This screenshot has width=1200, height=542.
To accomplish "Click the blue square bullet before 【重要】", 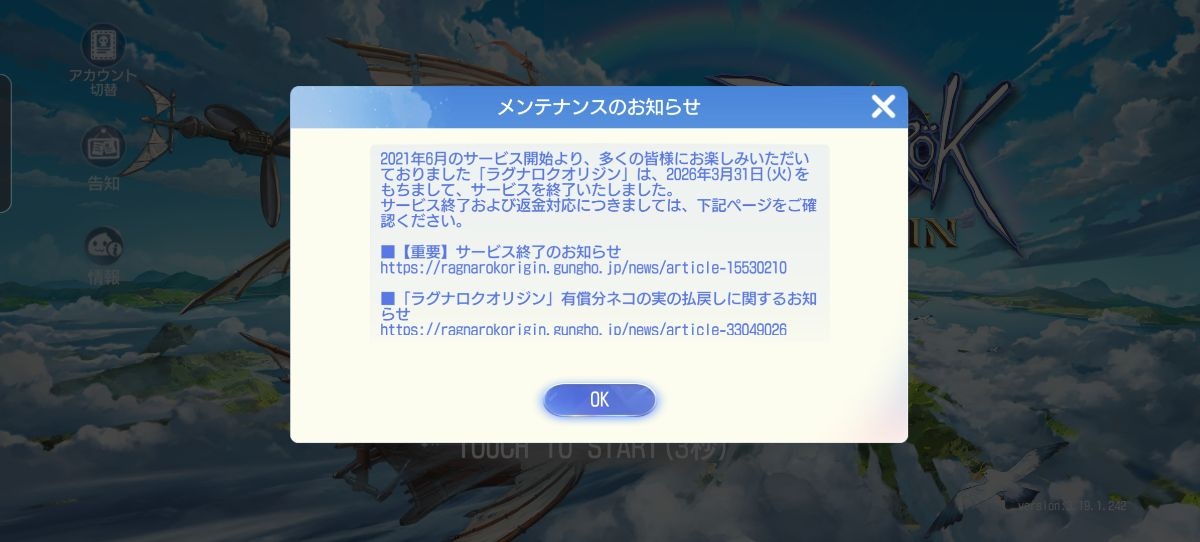I will click(388, 252).
